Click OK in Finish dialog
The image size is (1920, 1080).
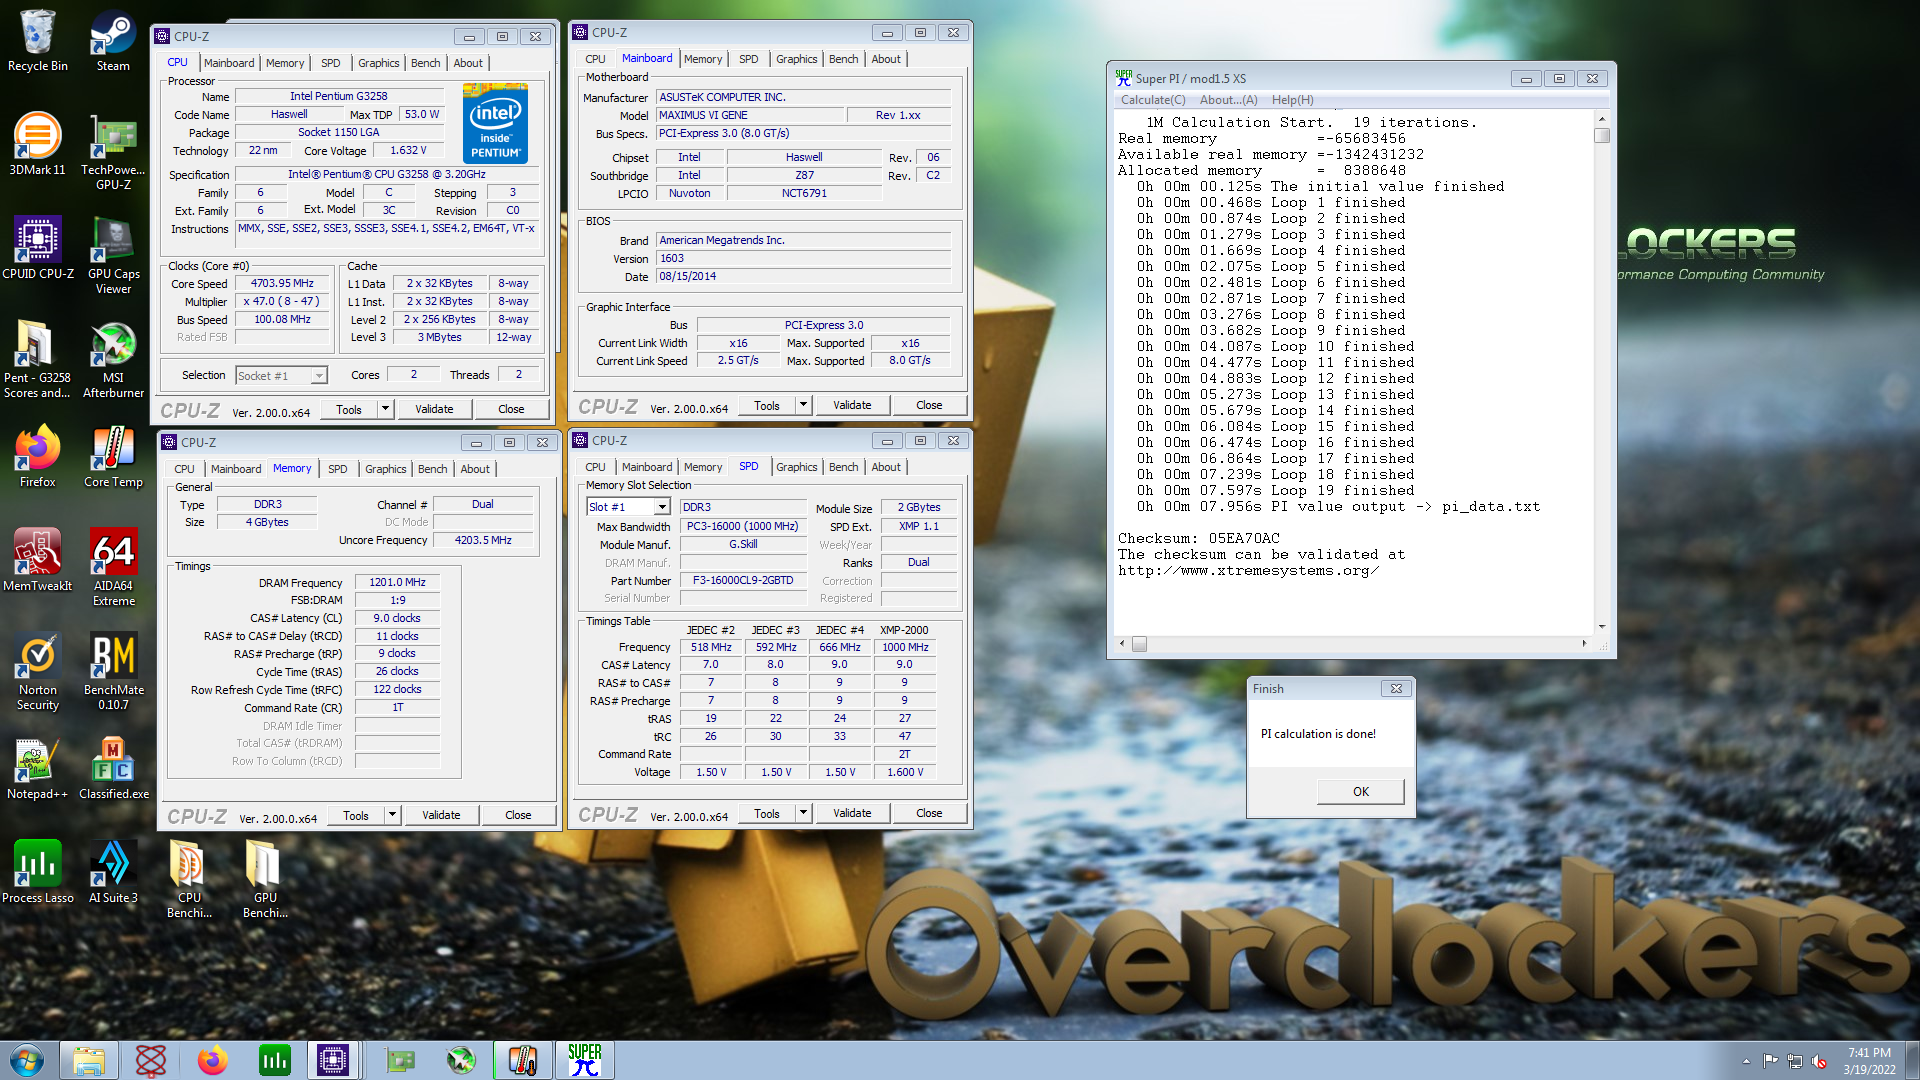click(1360, 791)
